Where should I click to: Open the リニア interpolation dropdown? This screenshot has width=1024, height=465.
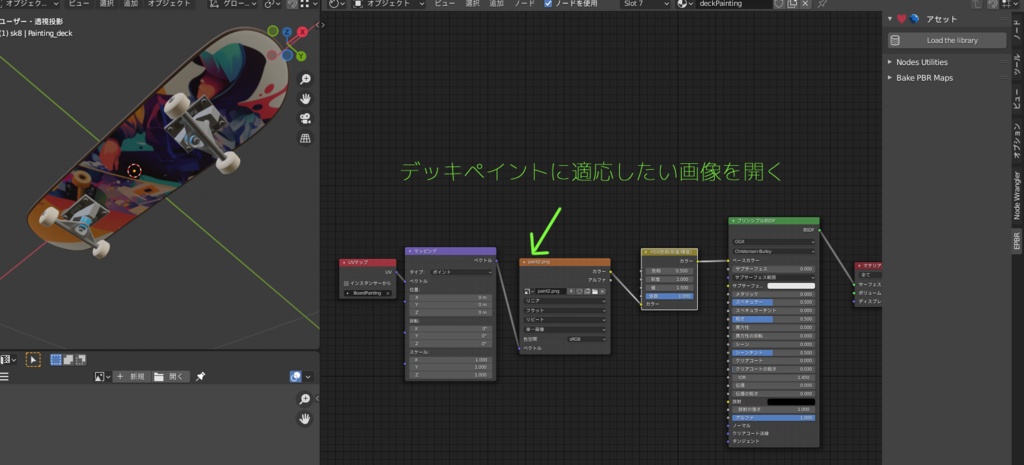point(565,301)
